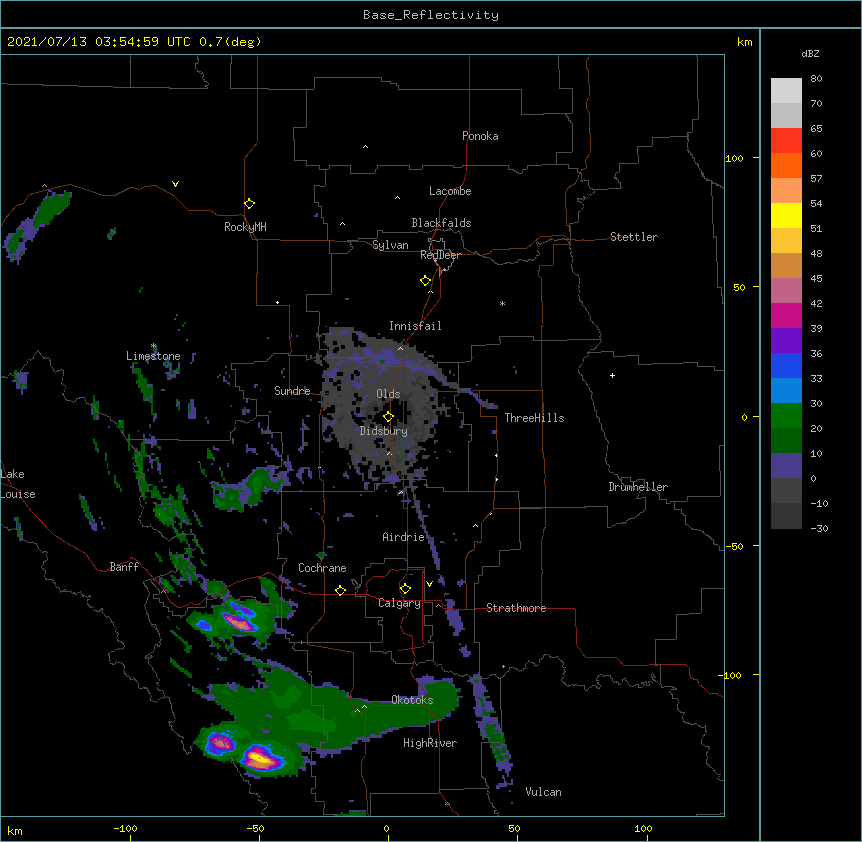
Task: Click the Innisfail city label
Action: tap(415, 326)
